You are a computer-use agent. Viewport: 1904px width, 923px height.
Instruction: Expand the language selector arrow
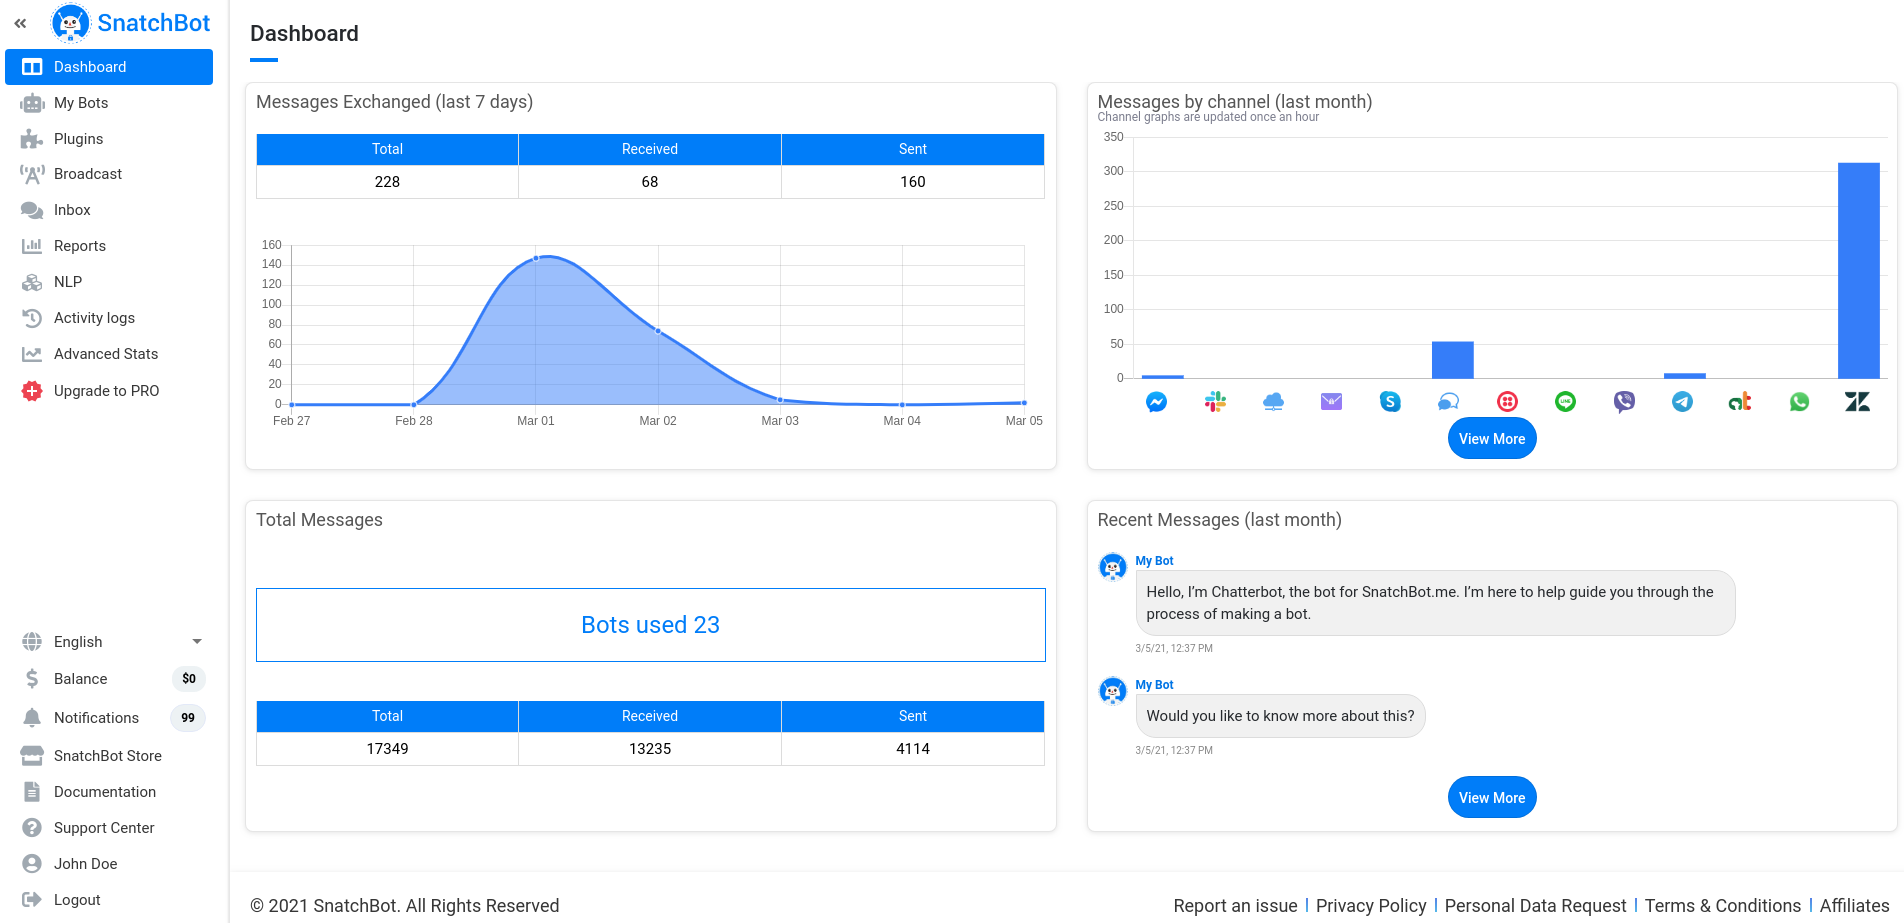[x=197, y=642]
